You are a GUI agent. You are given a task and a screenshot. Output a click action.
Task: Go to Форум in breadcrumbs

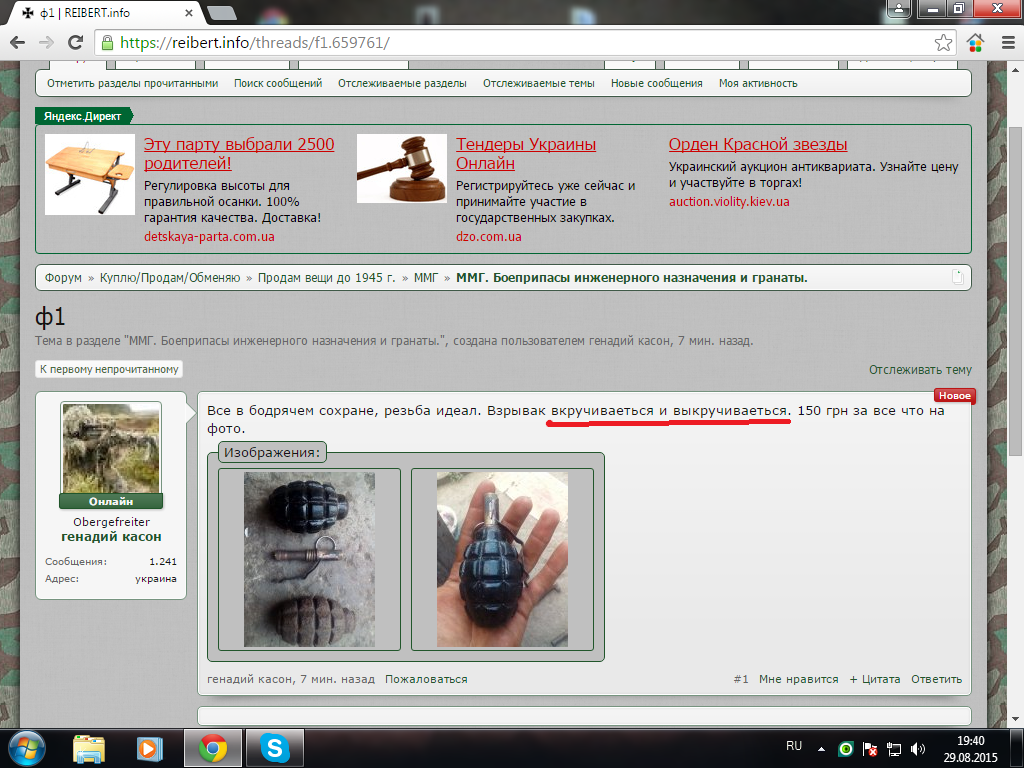(63, 278)
